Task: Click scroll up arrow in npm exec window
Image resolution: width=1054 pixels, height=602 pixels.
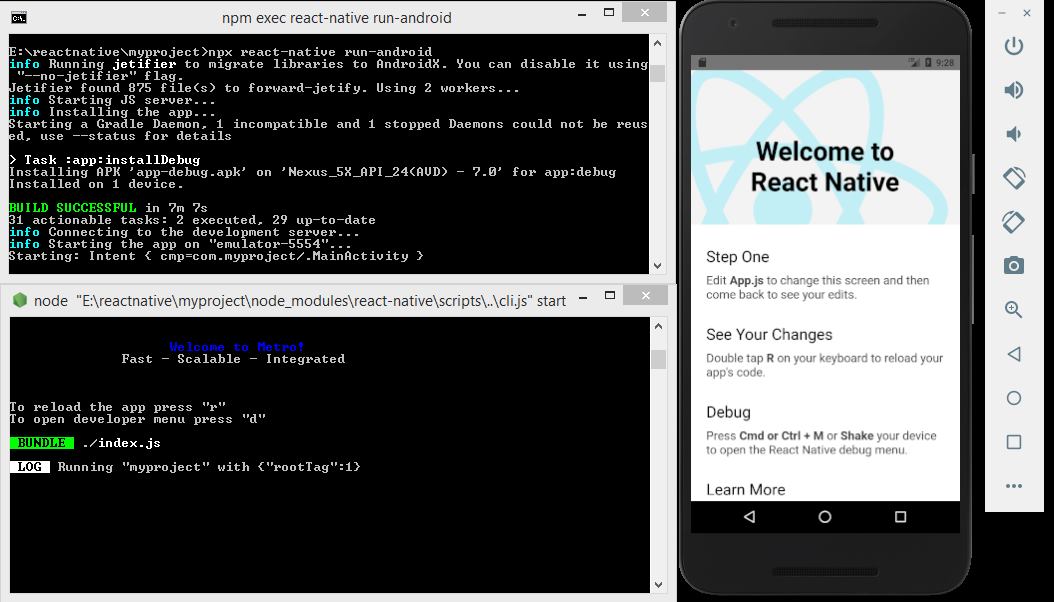Action: (657, 45)
